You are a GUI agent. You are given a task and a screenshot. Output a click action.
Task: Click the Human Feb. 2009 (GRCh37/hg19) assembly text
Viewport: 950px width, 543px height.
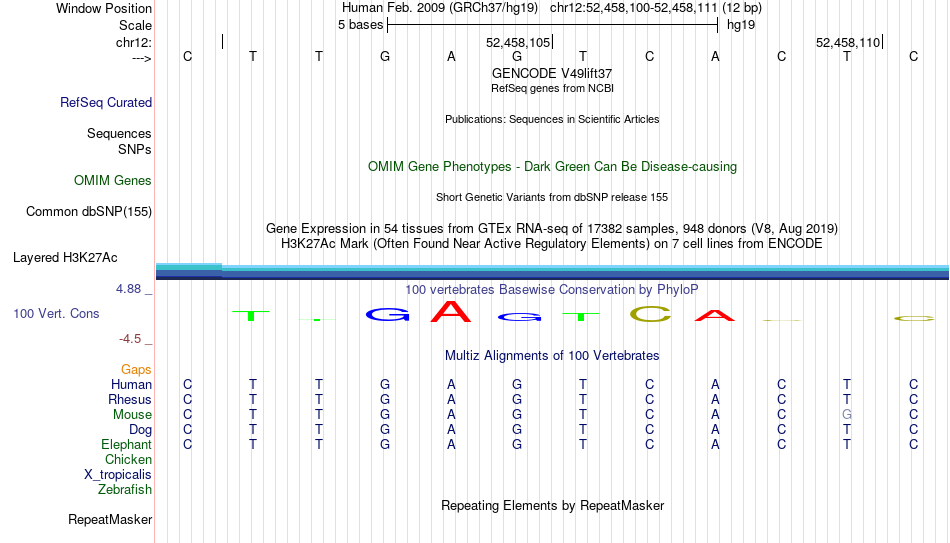440,8
